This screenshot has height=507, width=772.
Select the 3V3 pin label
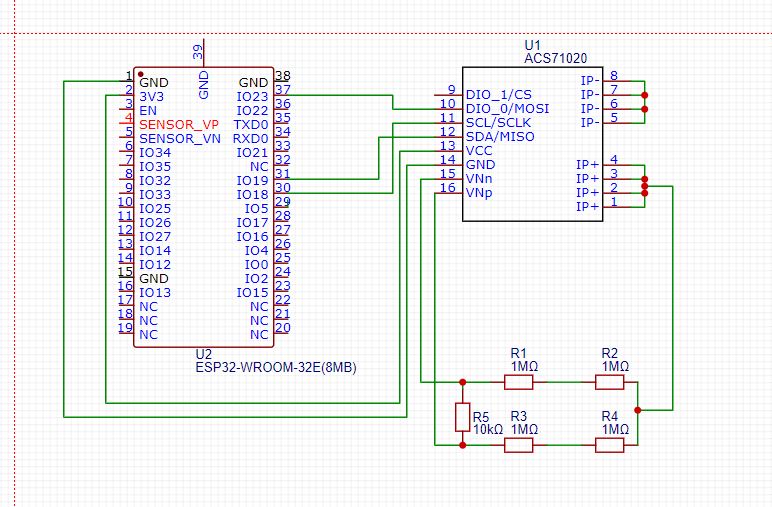[x=151, y=96]
